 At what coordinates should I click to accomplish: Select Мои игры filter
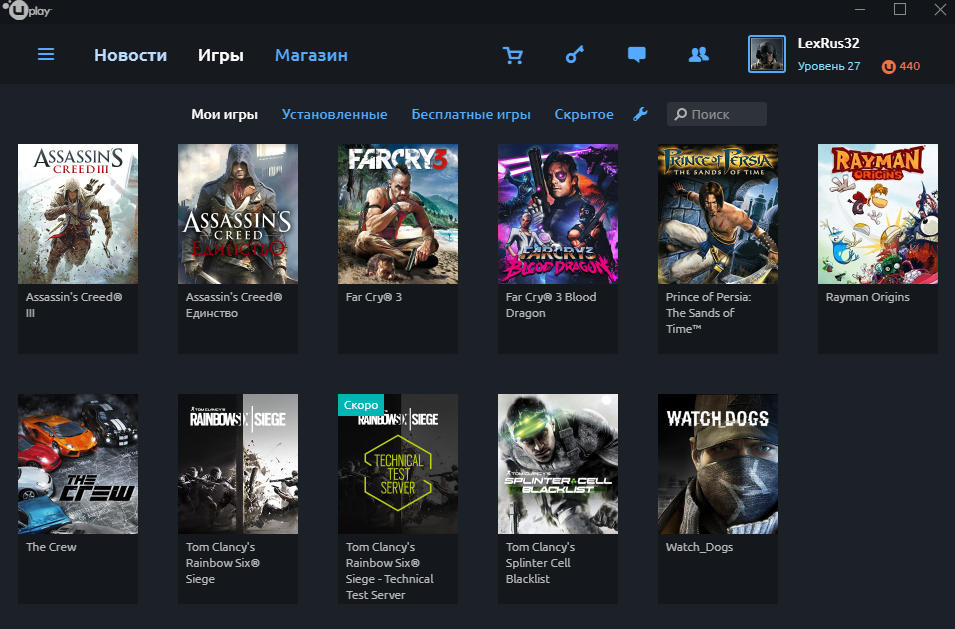point(224,114)
